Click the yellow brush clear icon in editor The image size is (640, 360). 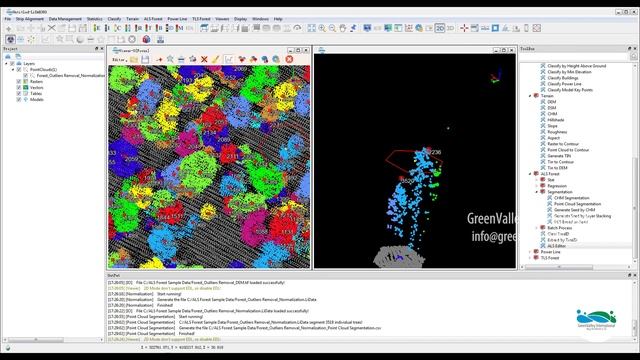click(215, 59)
